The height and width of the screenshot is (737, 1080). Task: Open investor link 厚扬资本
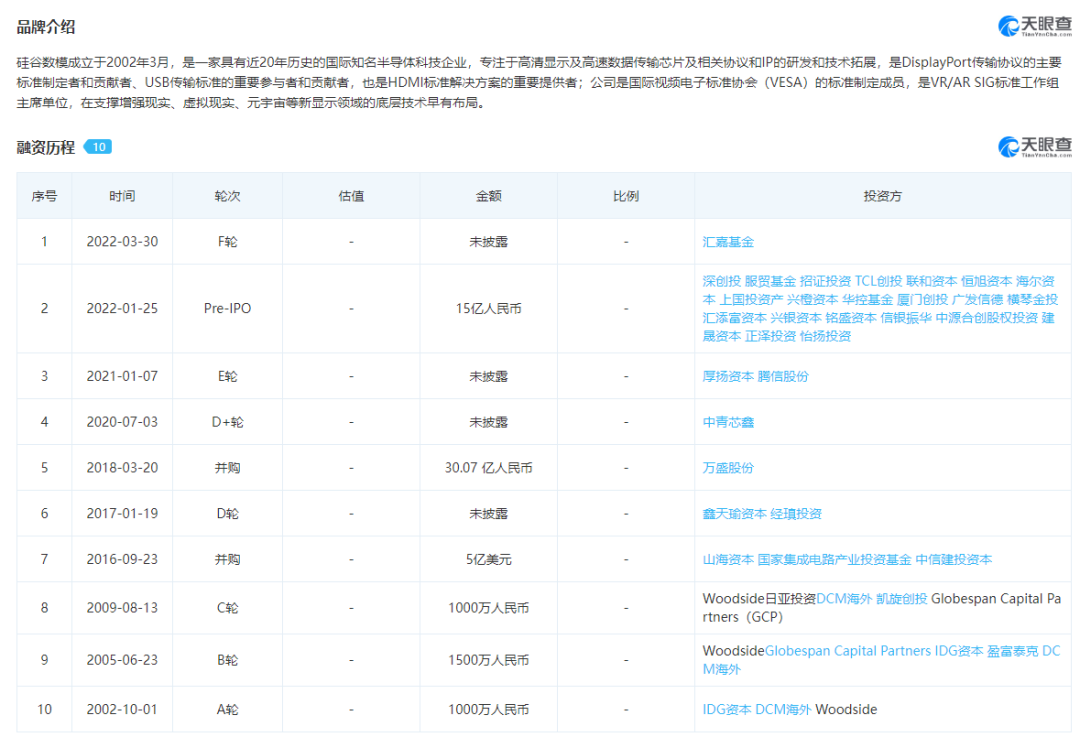(728, 376)
